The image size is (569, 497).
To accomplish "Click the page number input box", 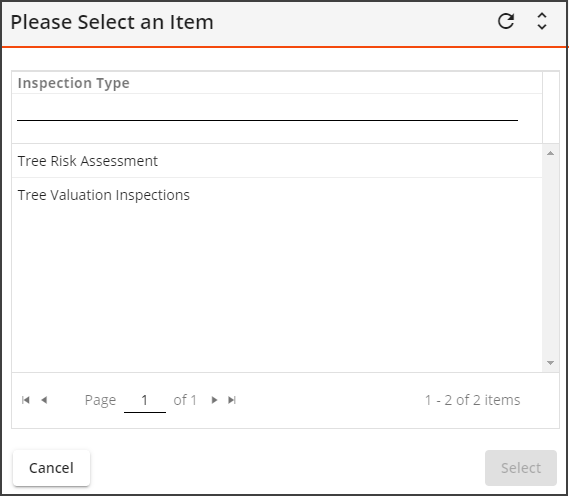I will (x=145, y=401).
